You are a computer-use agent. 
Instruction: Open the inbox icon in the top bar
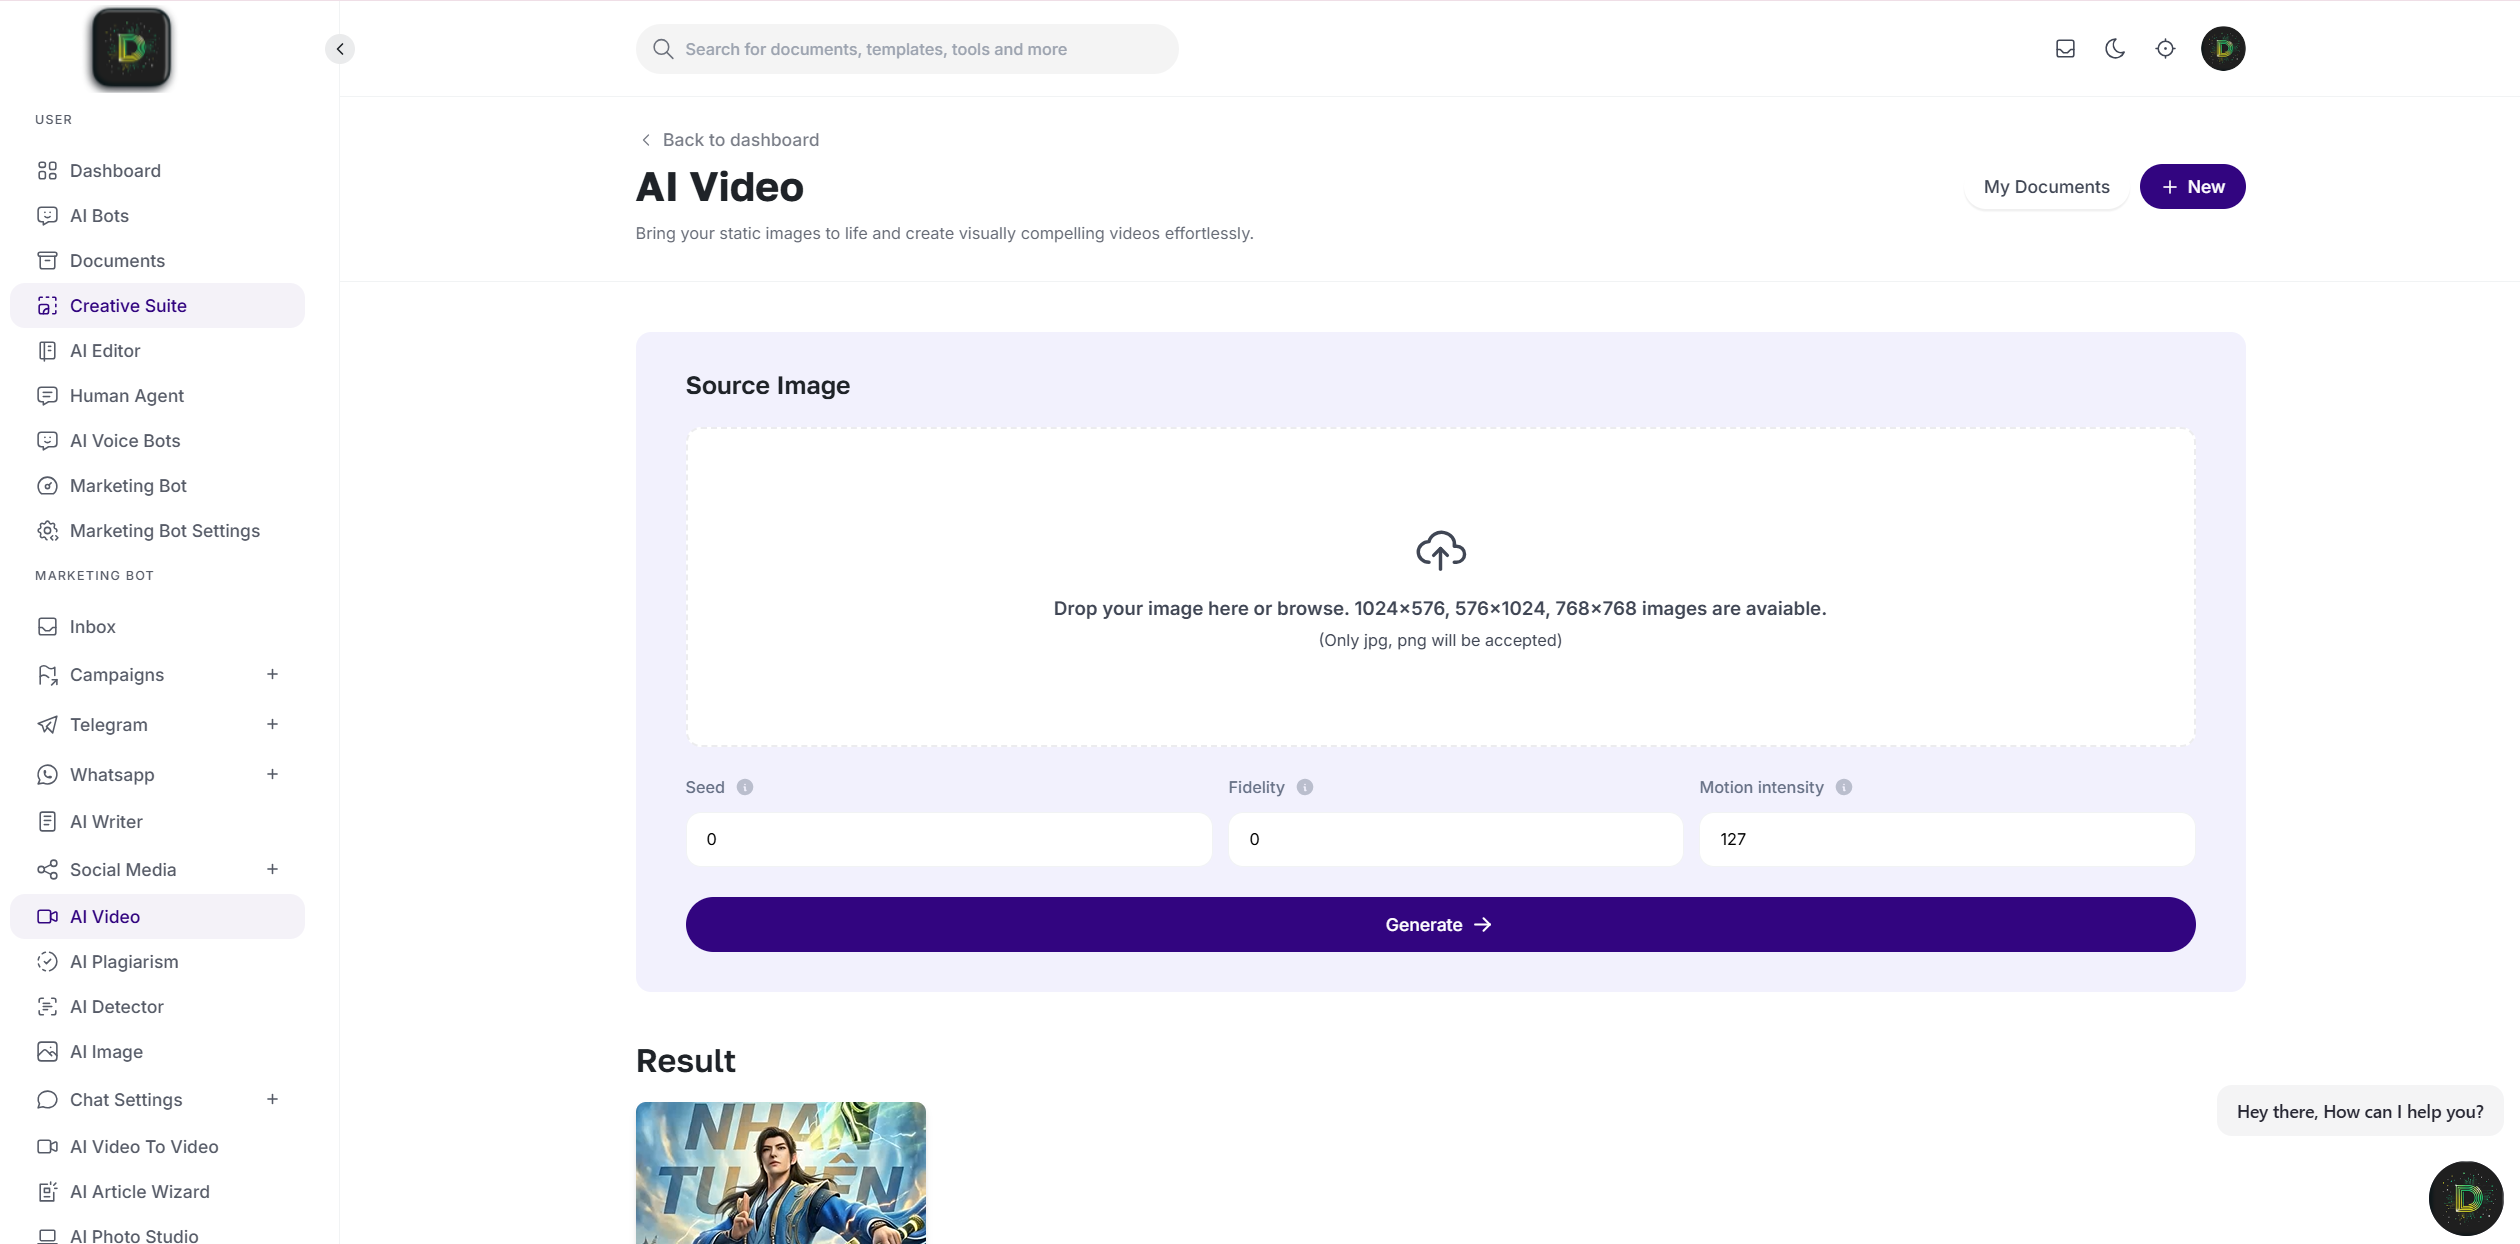(x=2064, y=48)
